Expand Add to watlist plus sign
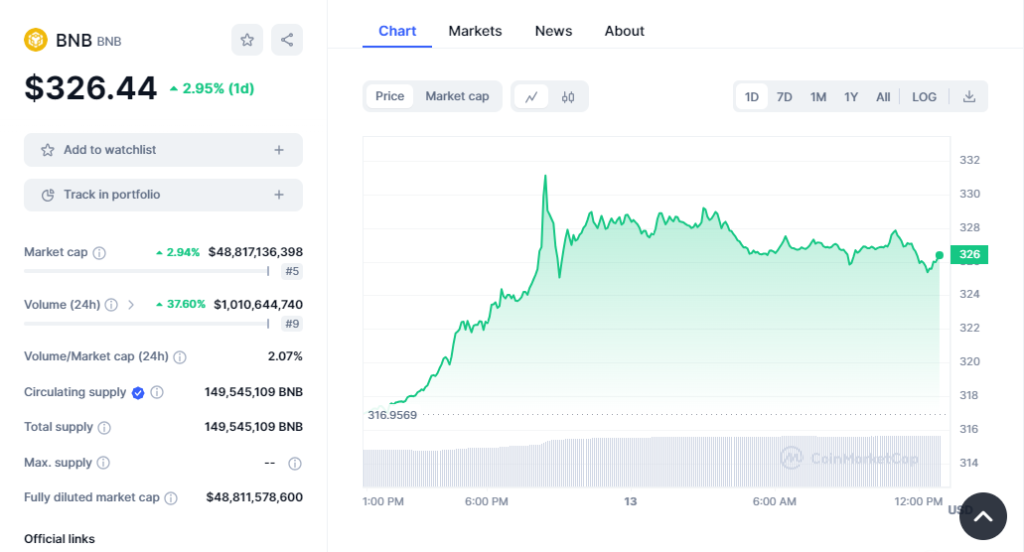 [279, 150]
